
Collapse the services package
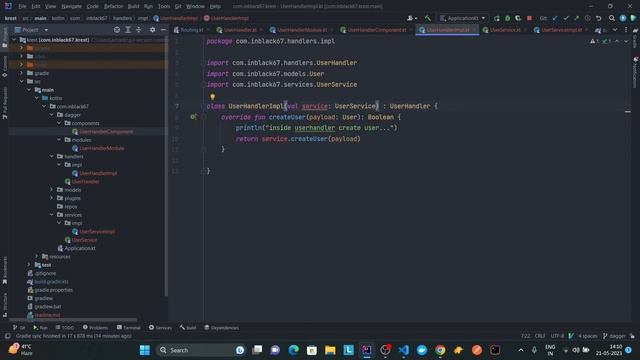pos(52,215)
